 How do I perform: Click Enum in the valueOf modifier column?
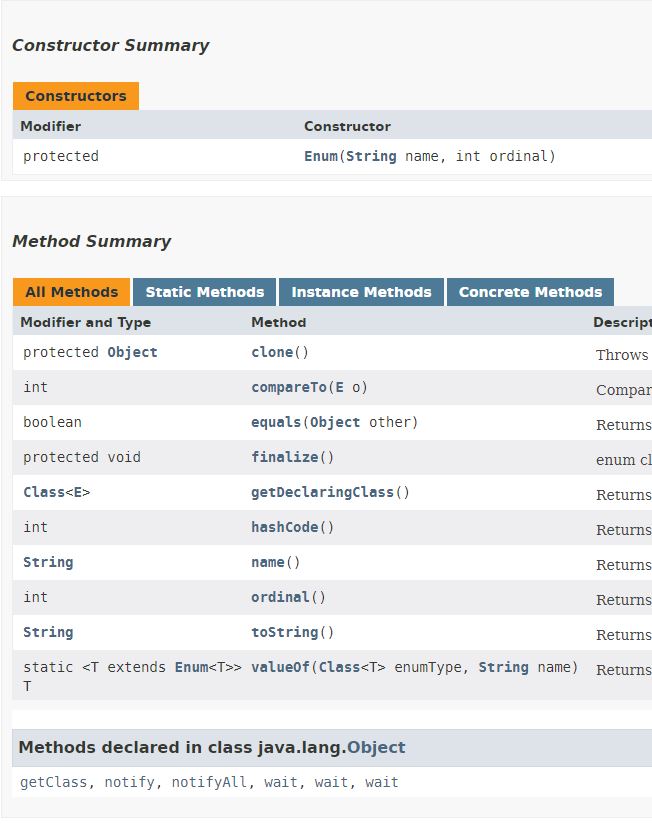(192, 666)
